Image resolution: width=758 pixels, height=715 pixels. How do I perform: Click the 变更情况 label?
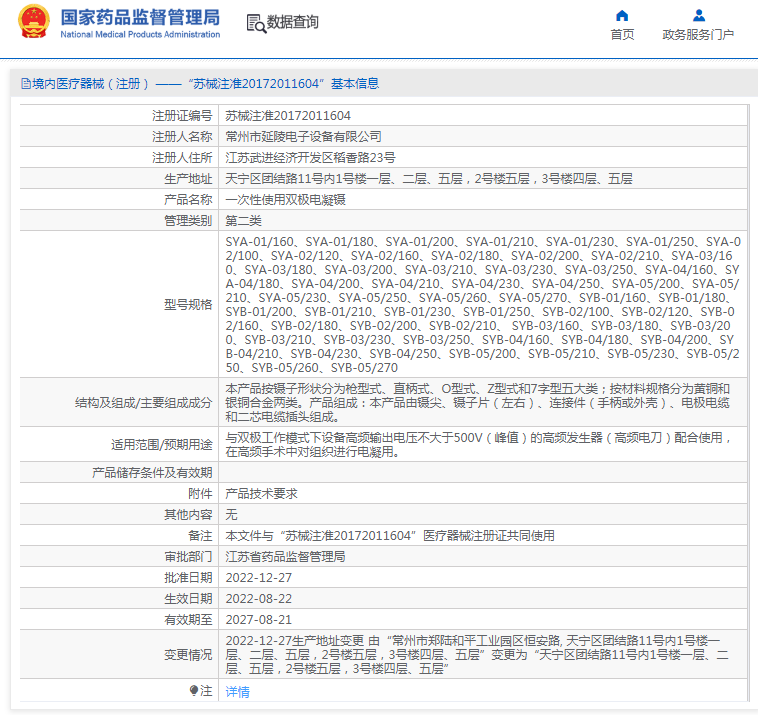point(188,655)
